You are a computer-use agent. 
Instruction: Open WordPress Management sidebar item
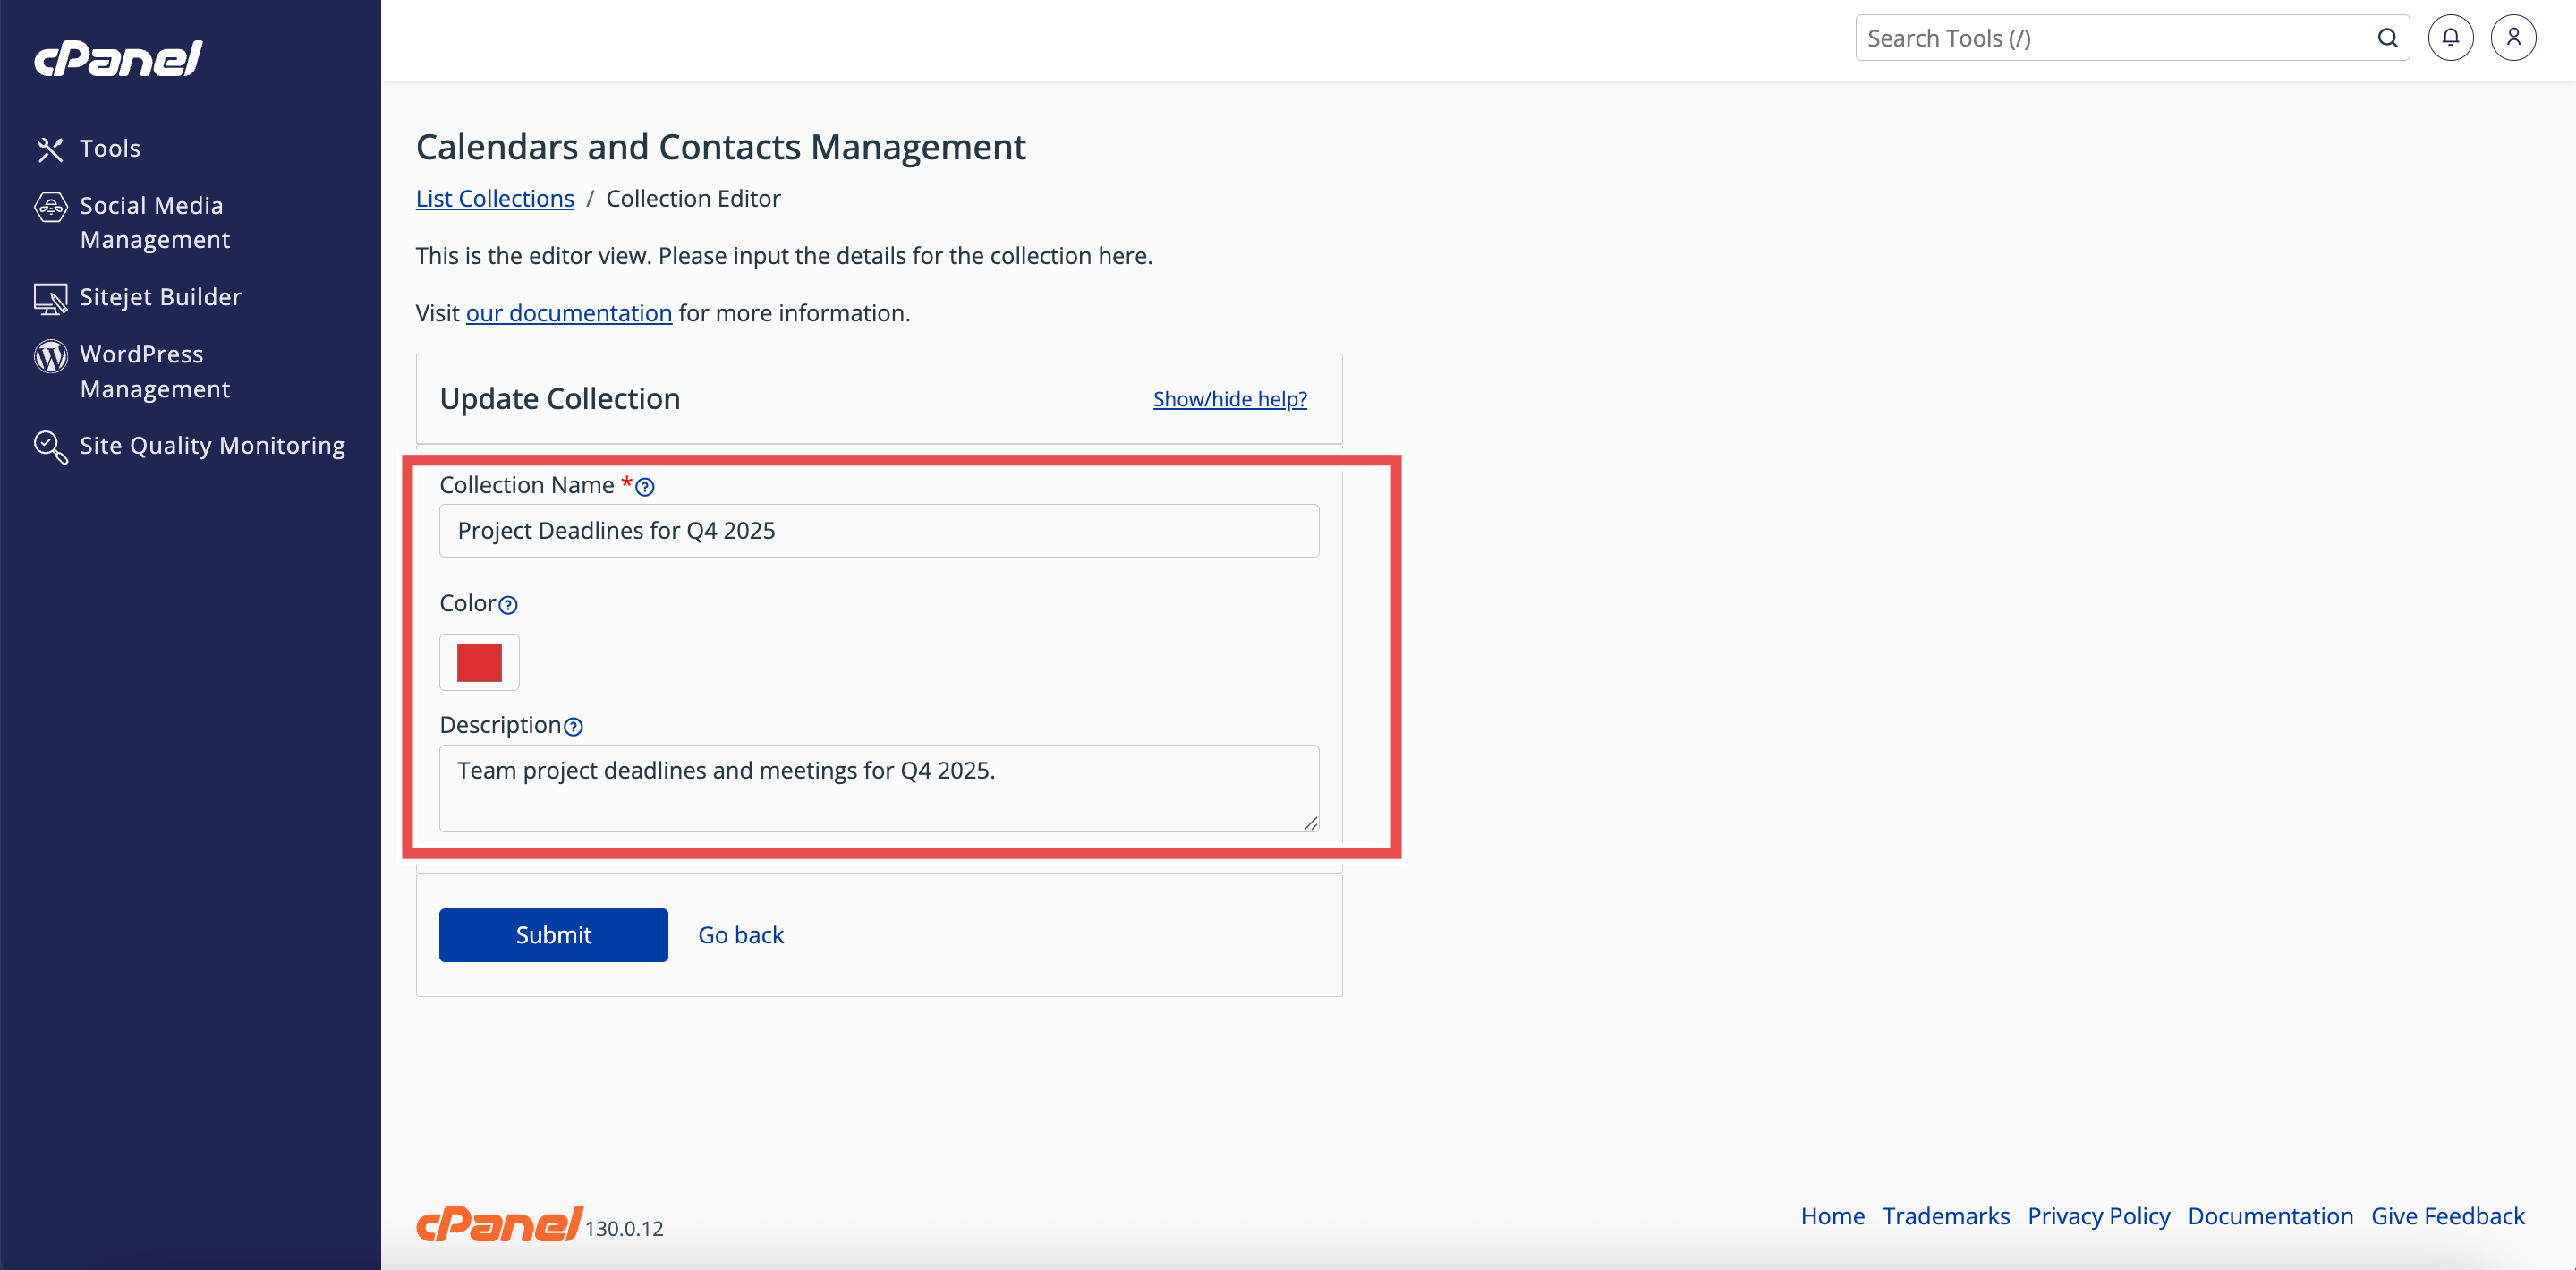tap(154, 371)
